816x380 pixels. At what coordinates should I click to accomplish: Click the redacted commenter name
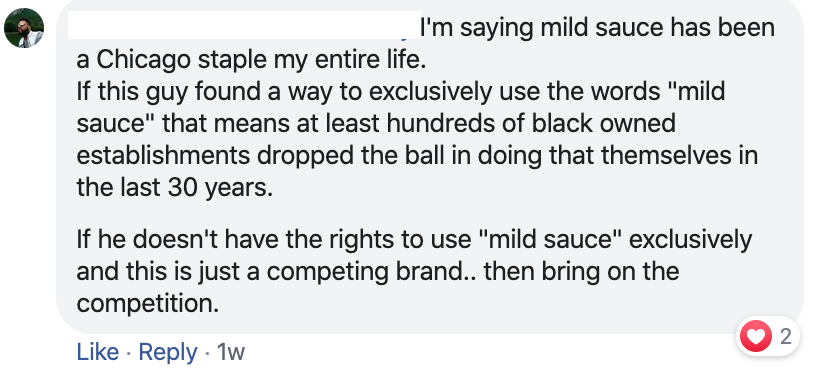click(x=244, y=25)
